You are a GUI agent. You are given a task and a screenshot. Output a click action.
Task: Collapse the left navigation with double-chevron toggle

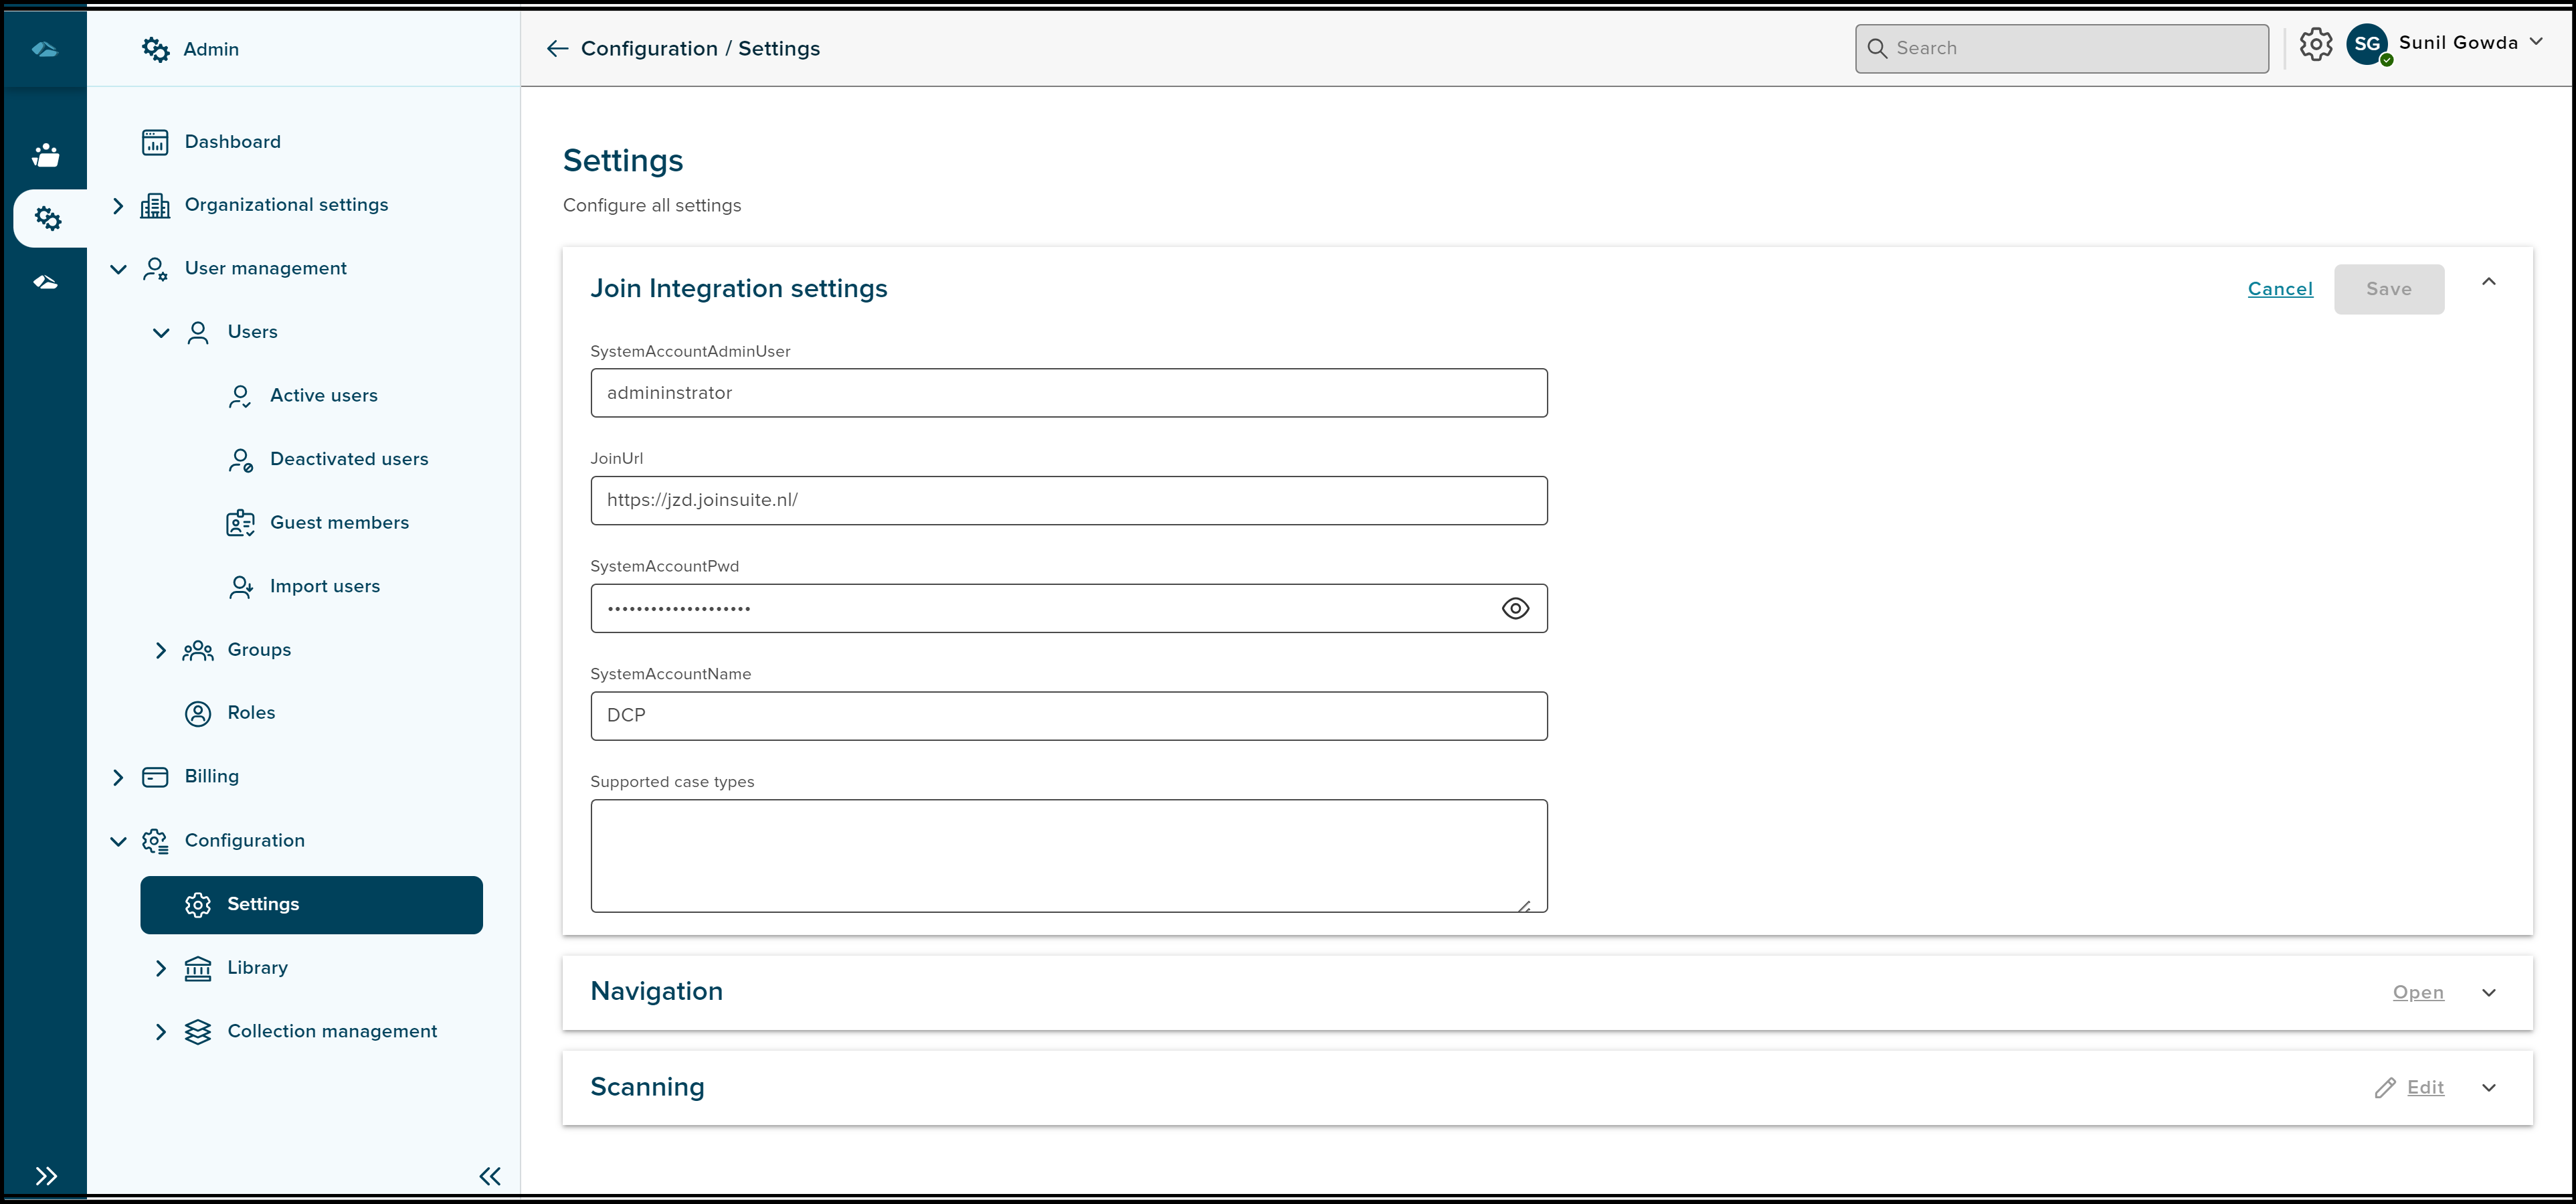489,1176
